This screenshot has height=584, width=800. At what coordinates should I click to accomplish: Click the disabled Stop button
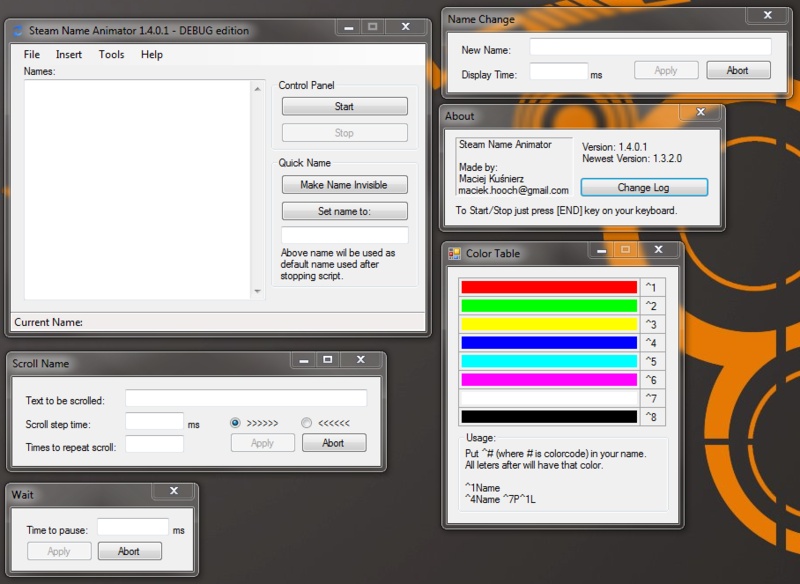pyautogui.click(x=344, y=133)
